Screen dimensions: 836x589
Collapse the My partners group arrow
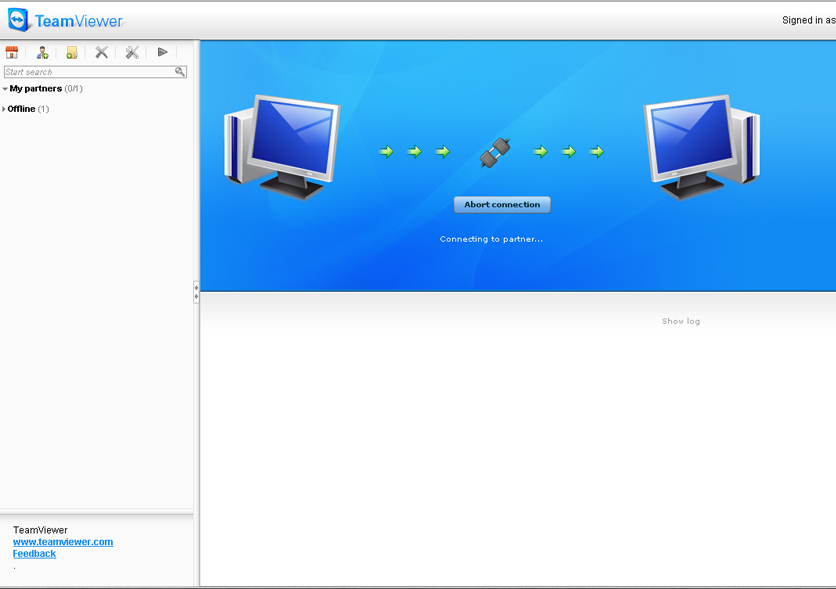pos(5,89)
